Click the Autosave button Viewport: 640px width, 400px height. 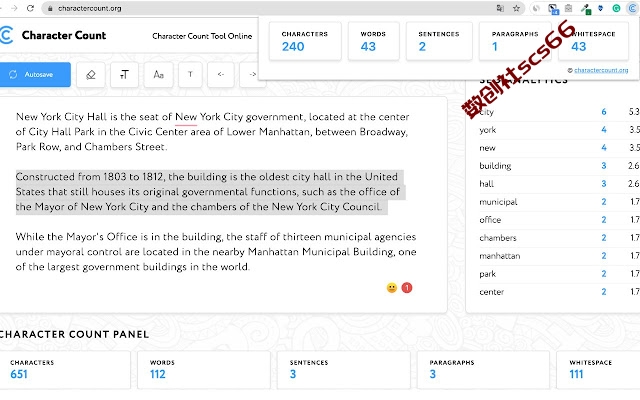35,74
